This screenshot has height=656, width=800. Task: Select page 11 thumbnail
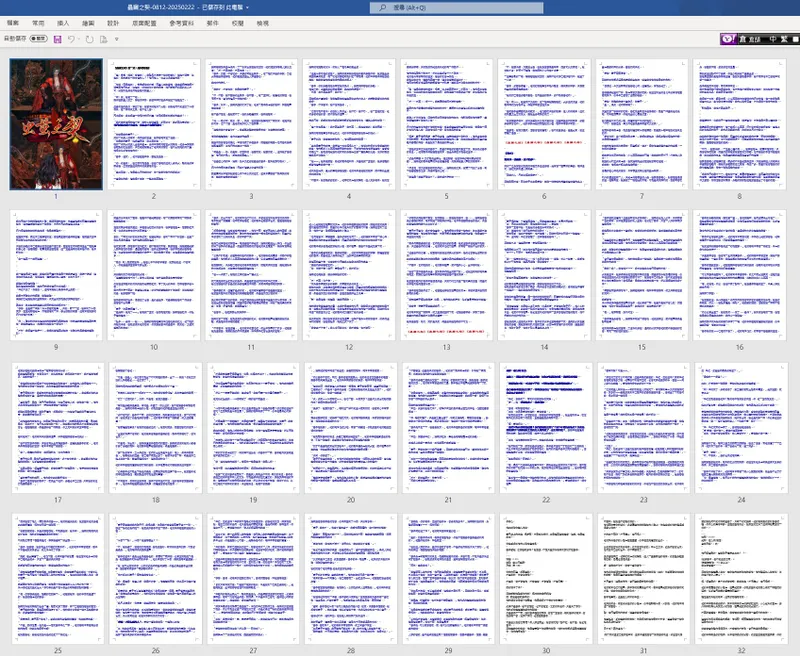tap(252, 275)
